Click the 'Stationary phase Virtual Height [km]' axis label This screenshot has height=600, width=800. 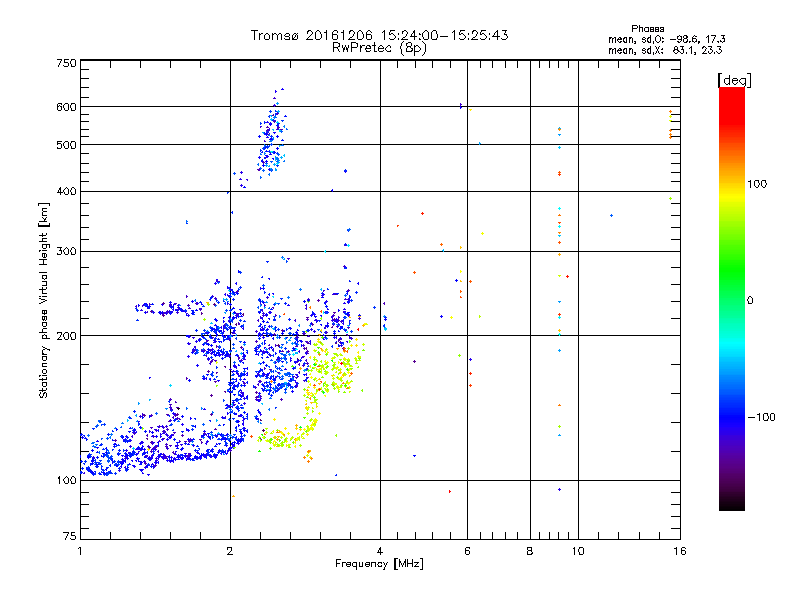coord(44,300)
